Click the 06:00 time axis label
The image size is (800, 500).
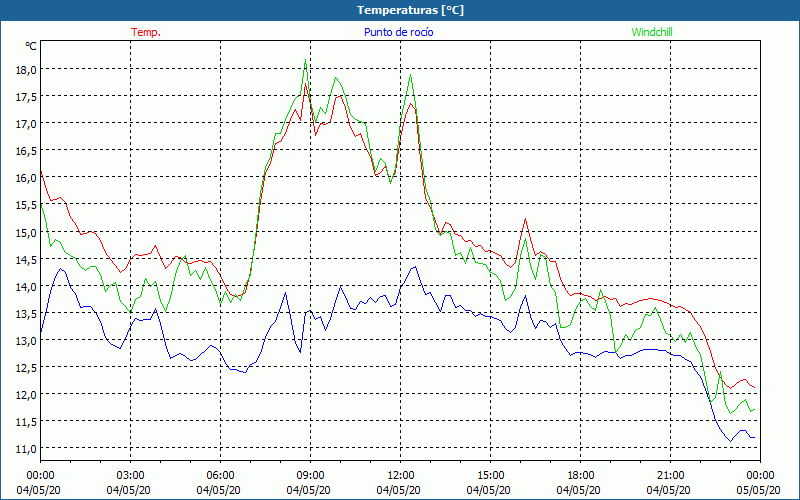point(220,476)
